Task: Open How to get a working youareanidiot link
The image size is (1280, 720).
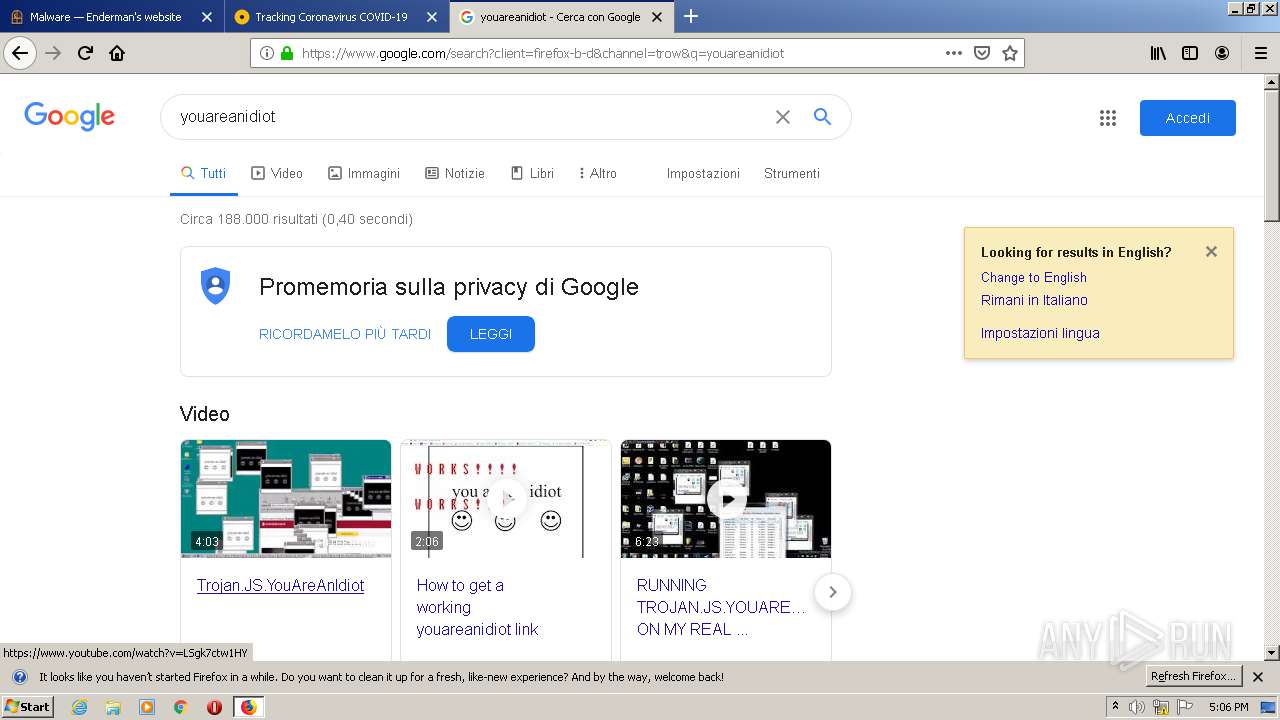Action: tap(478, 607)
